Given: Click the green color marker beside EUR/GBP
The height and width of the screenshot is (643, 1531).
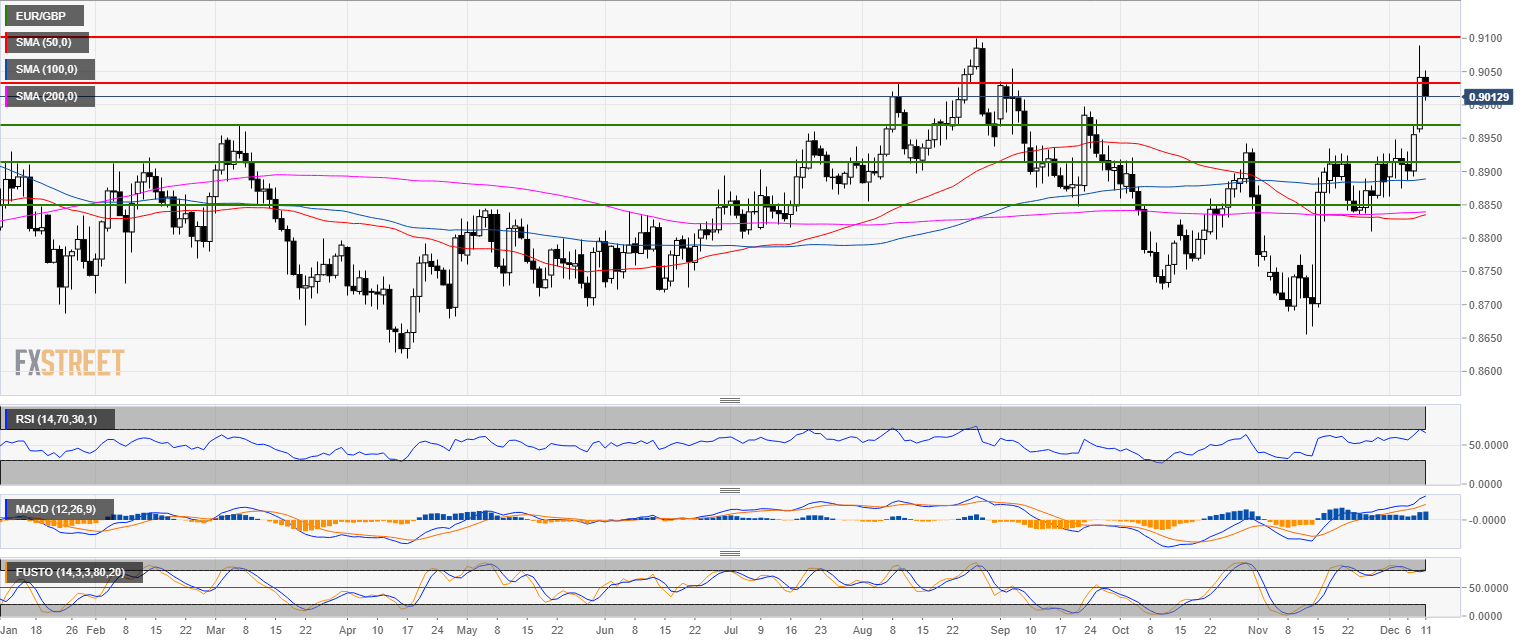Looking at the screenshot, I should click(7, 16).
